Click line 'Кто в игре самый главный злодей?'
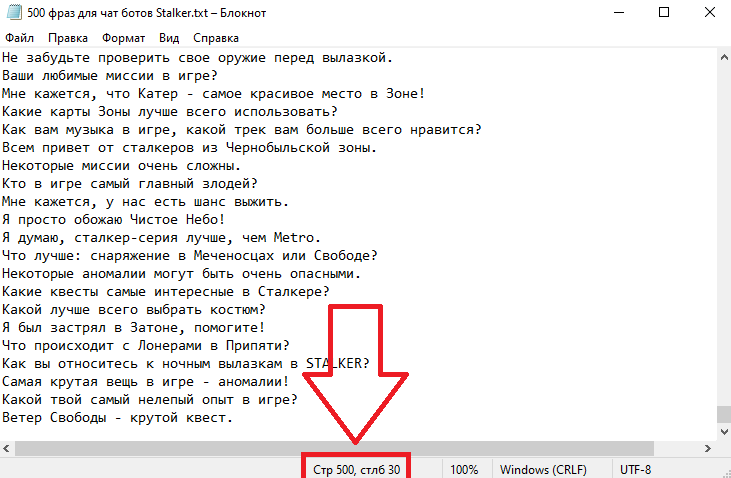Image resolution: width=731 pixels, height=478 pixels. pos(130,184)
